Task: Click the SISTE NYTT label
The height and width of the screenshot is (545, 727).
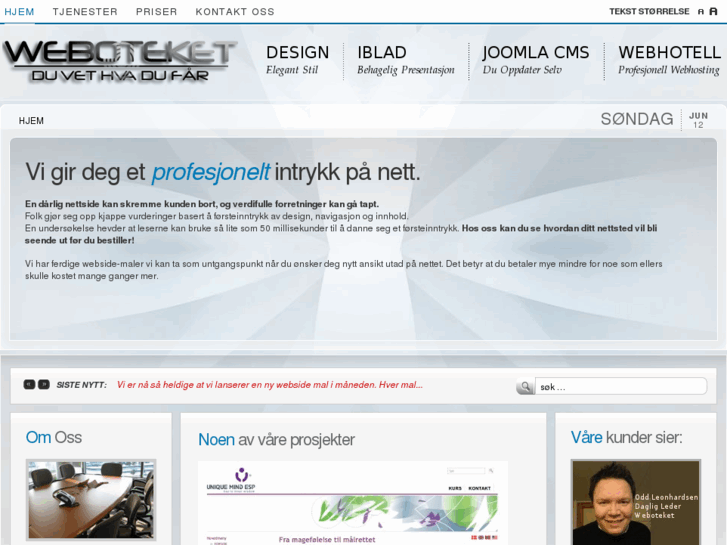Action: [x=81, y=385]
